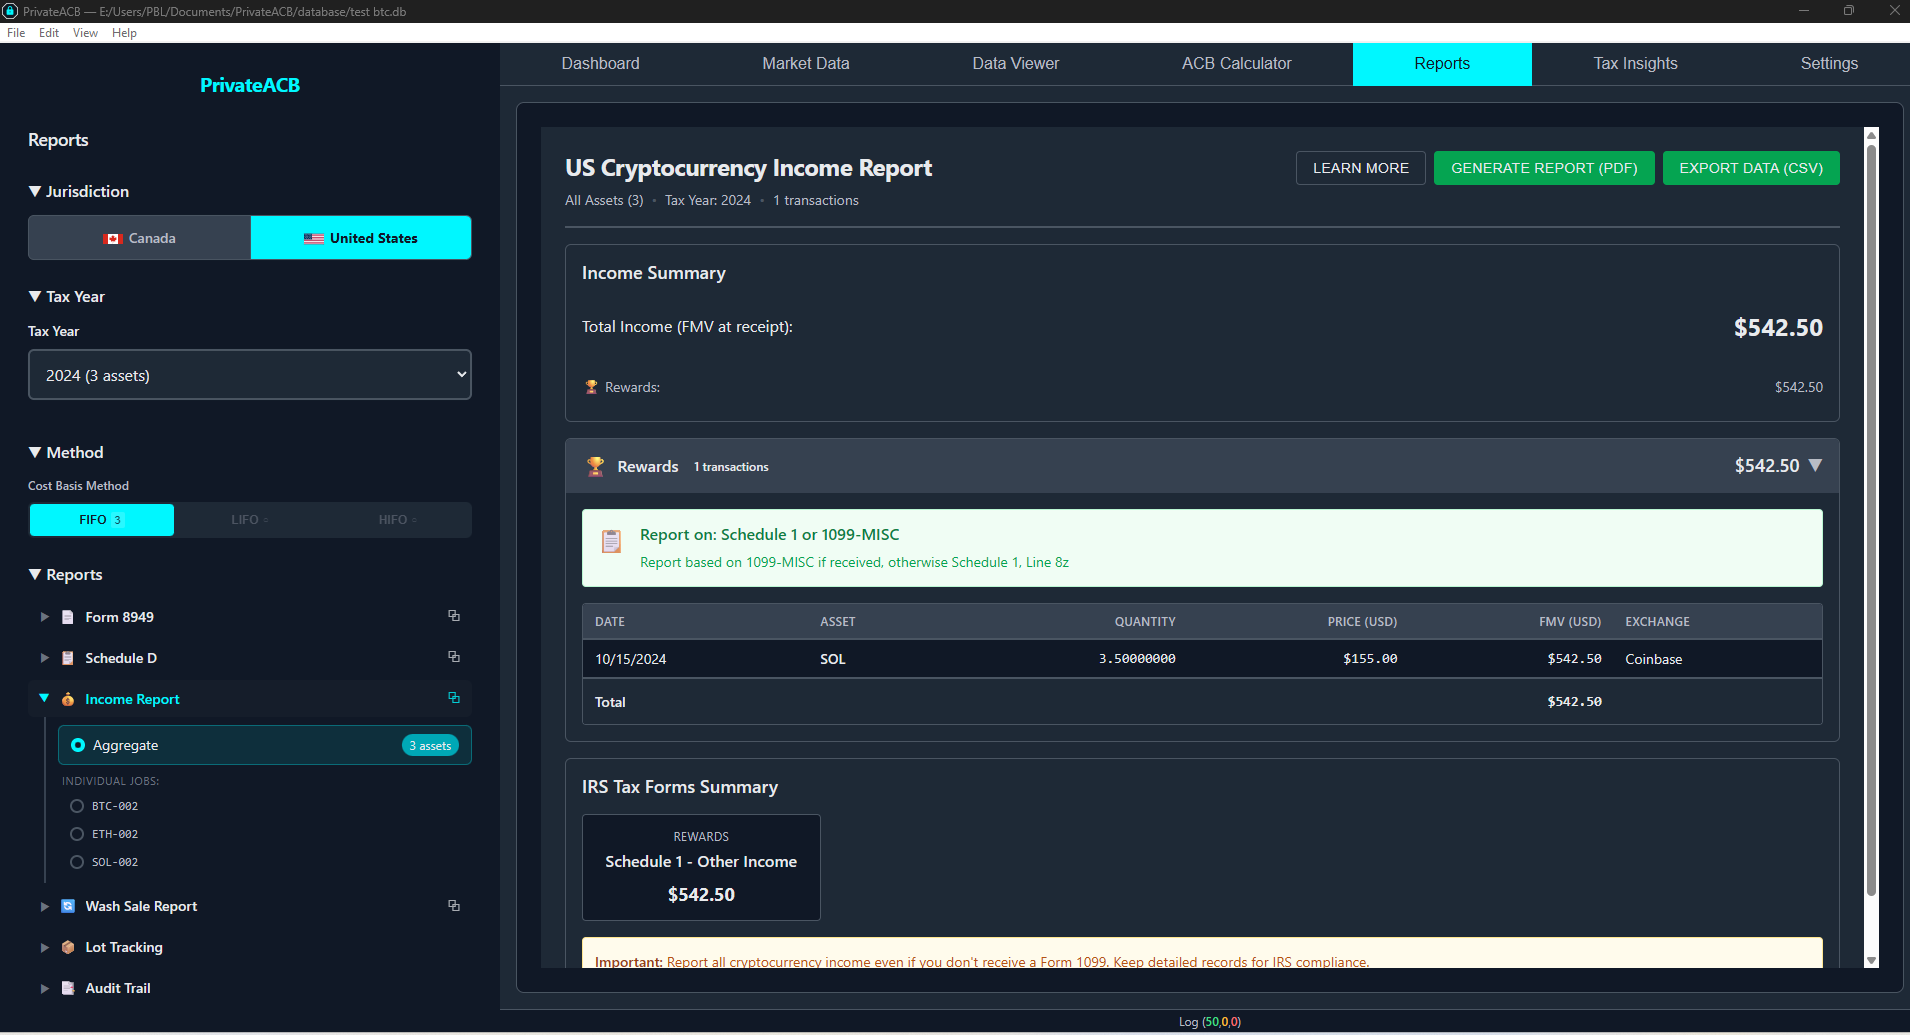Open the Help menu
Viewport: 1910px width, 1035px height.
124,33
